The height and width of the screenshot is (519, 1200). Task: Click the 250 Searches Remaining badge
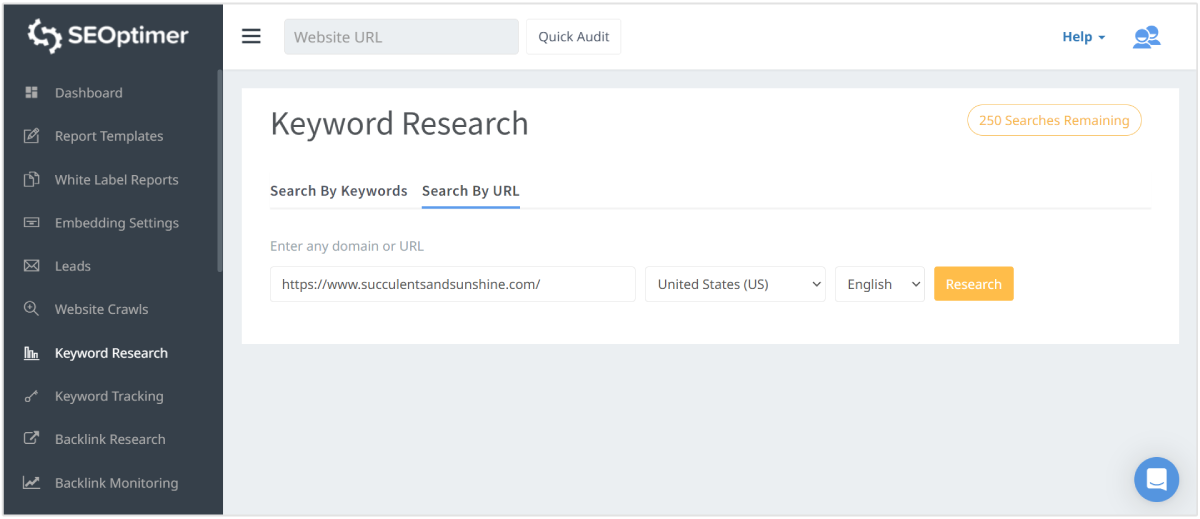pyautogui.click(x=1053, y=120)
